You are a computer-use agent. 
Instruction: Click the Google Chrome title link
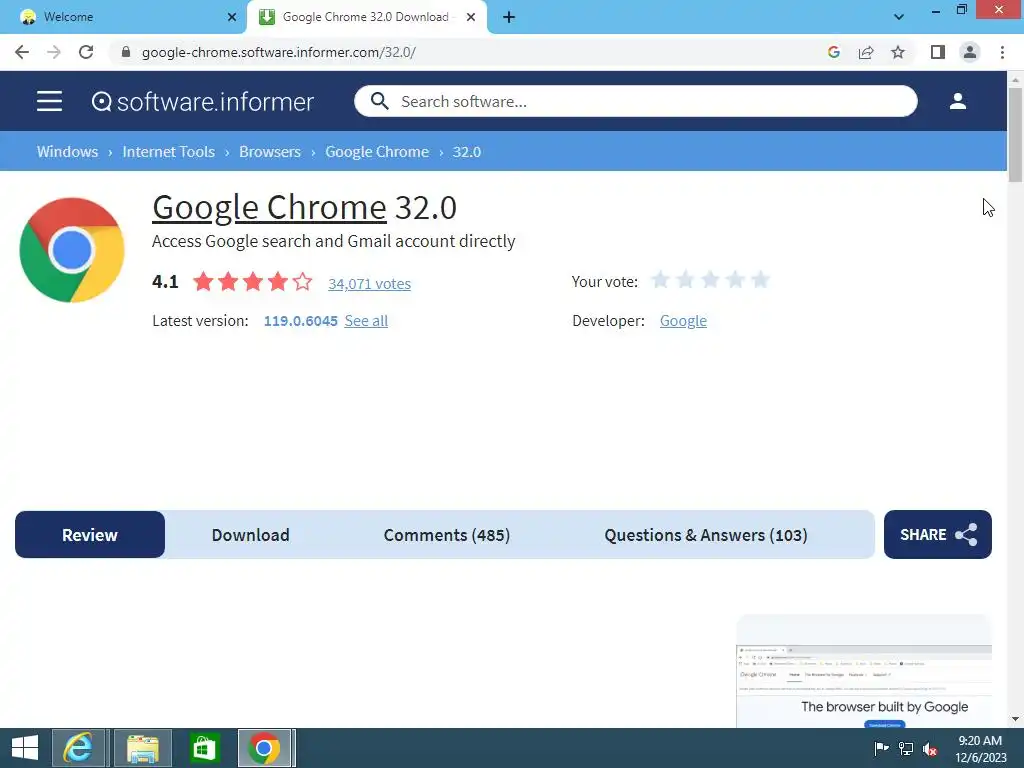pyautogui.click(x=269, y=208)
